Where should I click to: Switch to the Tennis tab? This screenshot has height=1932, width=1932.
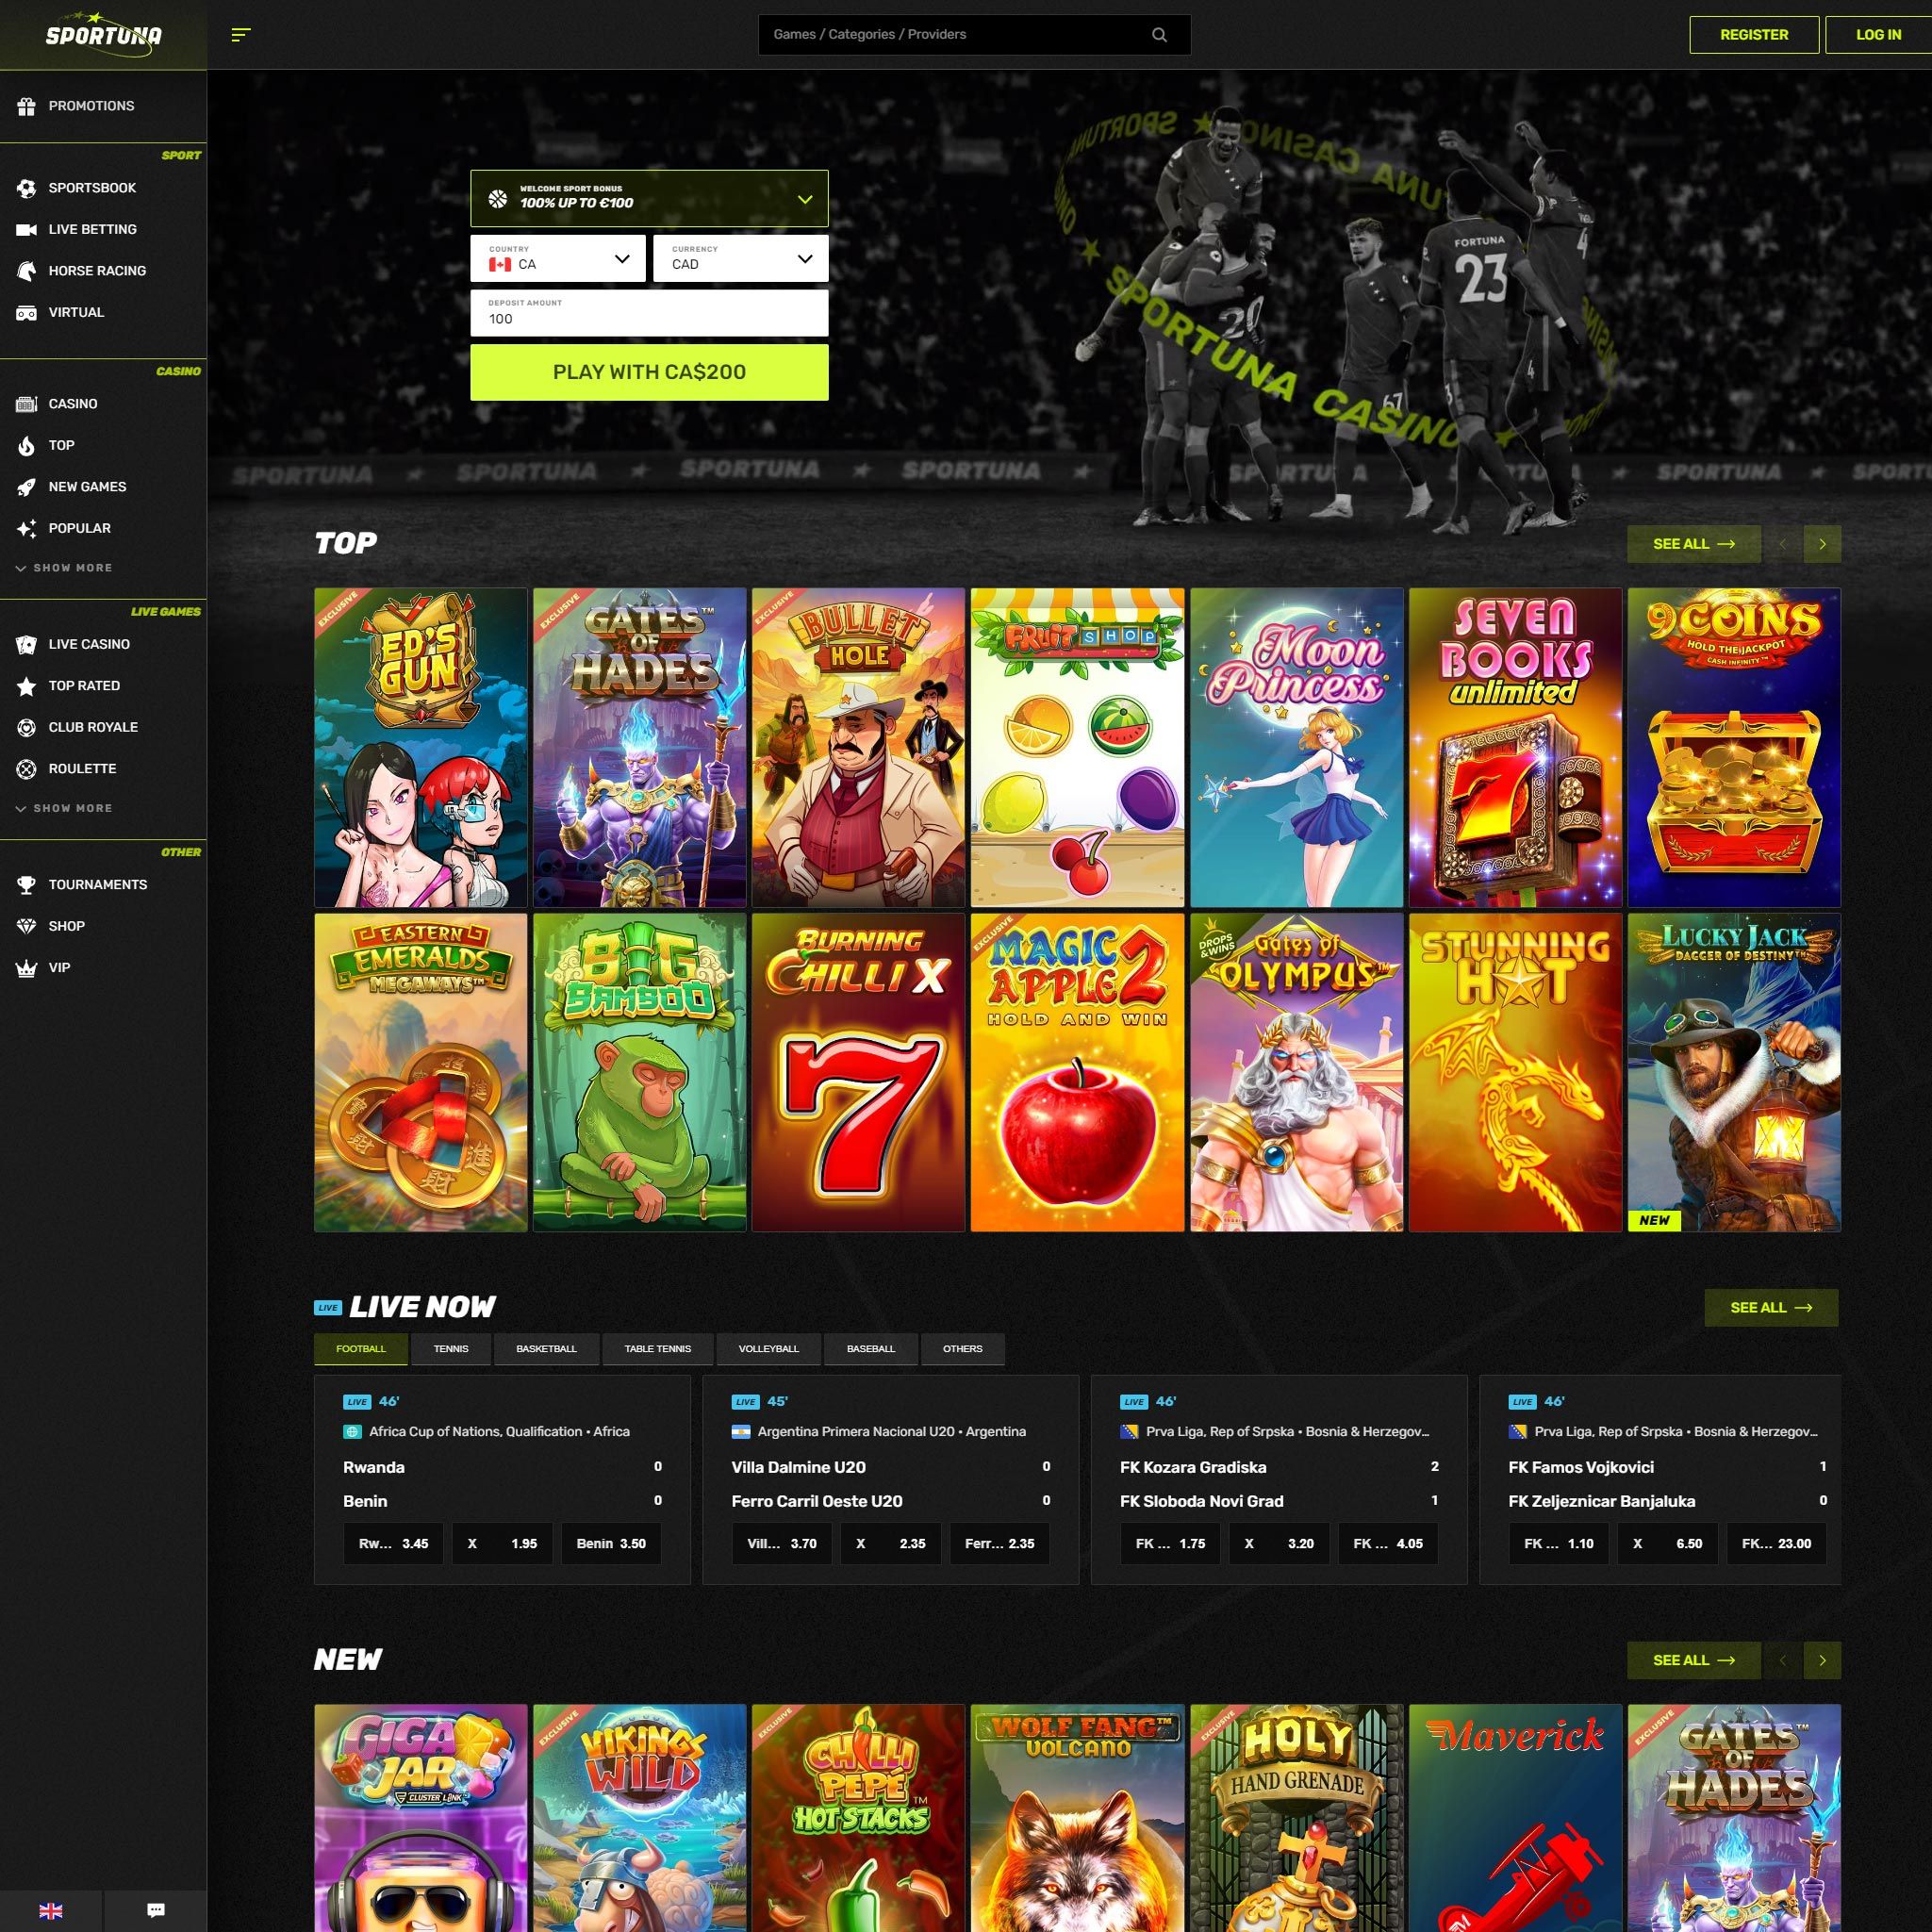pos(451,1349)
